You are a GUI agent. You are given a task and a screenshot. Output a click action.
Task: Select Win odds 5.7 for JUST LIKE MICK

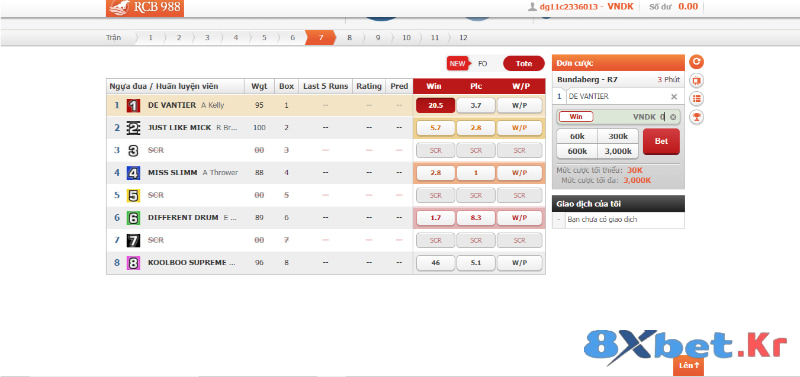tap(435, 128)
